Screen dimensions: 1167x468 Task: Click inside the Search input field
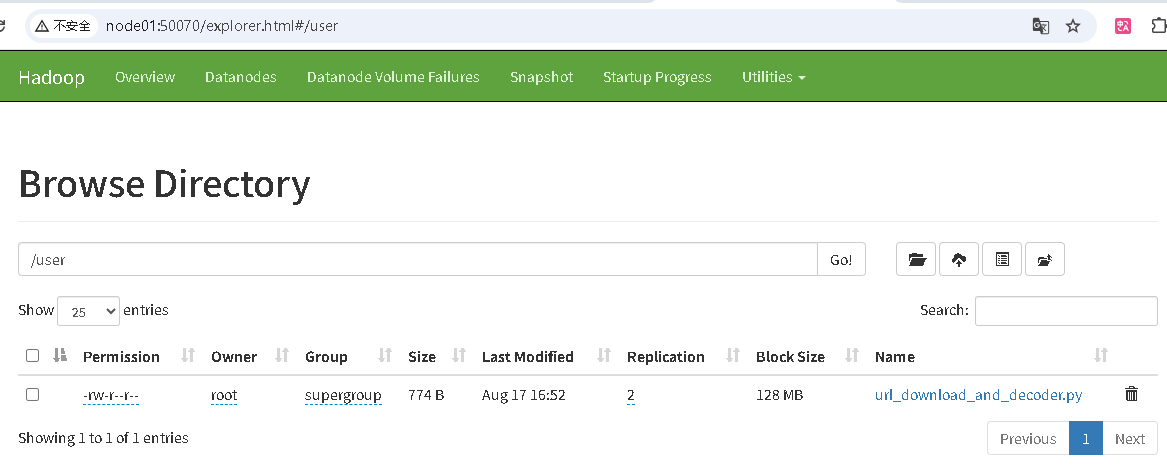pos(1066,311)
